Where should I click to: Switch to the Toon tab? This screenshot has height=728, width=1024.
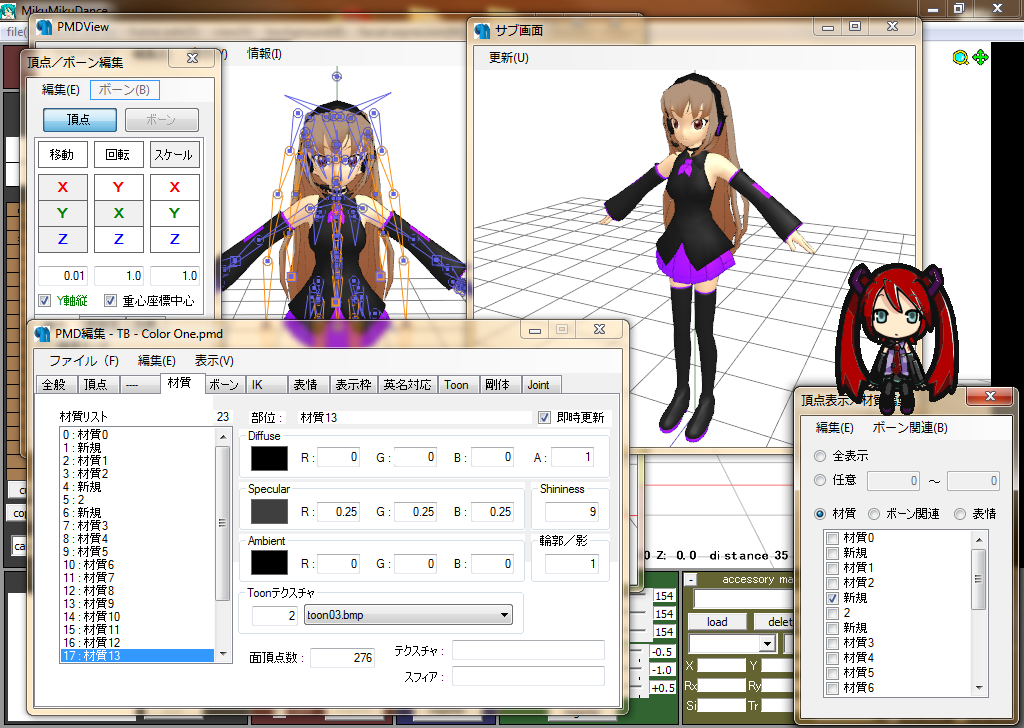point(456,385)
